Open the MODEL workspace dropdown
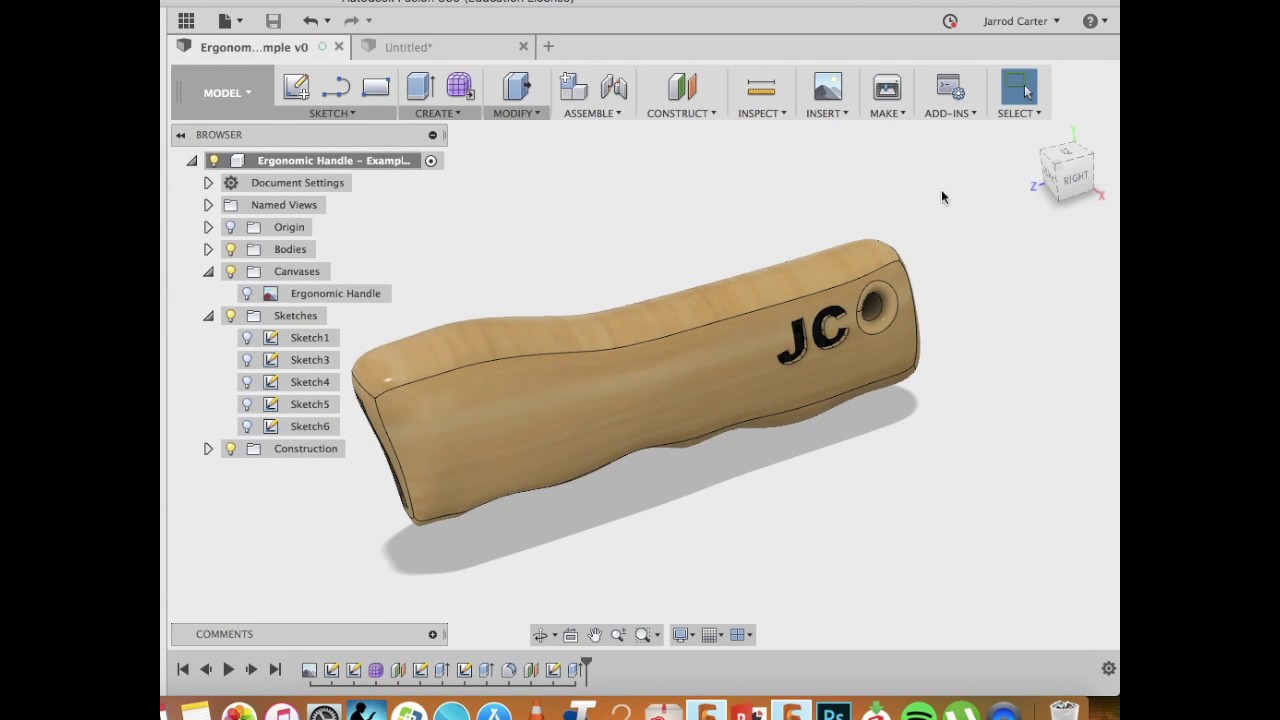Image resolution: width=1280 pixels, height=720 pixels. [227, 93]
